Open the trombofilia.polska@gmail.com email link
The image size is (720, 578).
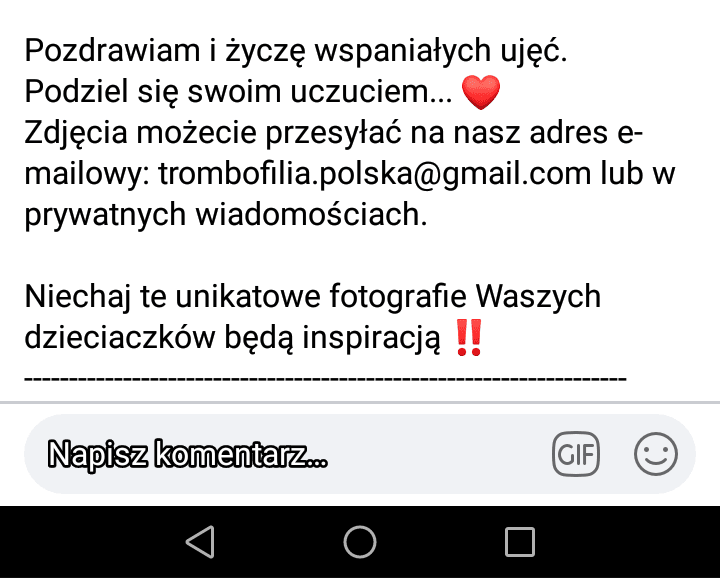(x=375, y=174)
